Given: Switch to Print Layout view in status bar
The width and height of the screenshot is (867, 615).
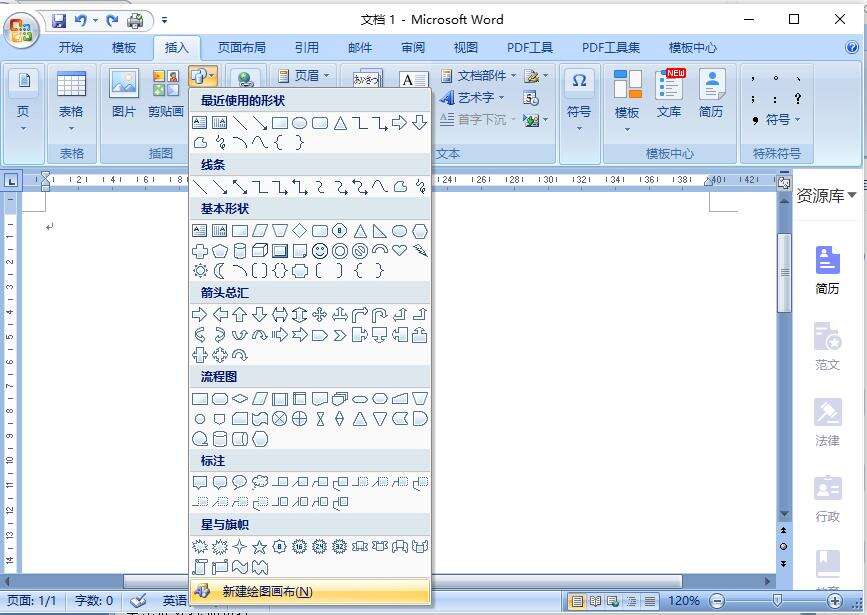Looking at the screenshot, I should click(577, 601).
